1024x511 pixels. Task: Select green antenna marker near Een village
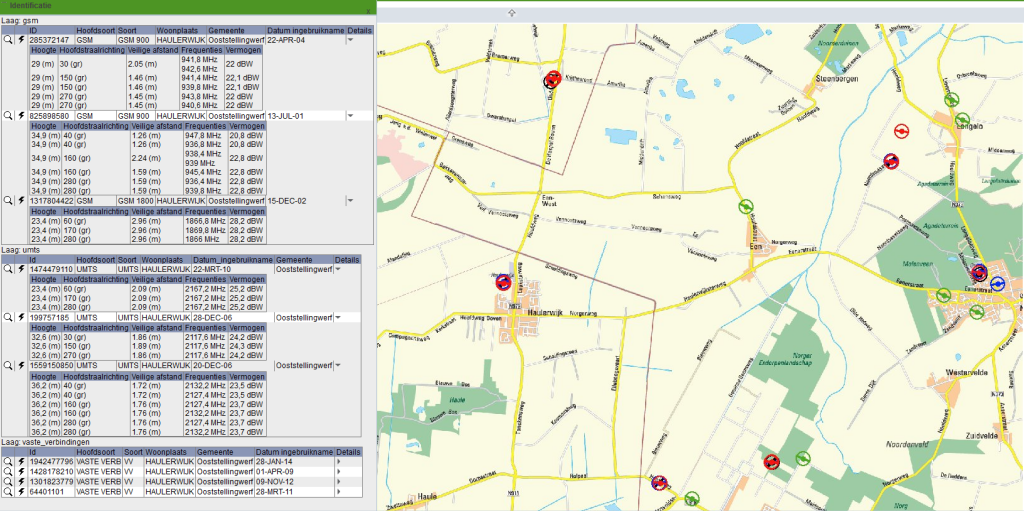[745, 207]
